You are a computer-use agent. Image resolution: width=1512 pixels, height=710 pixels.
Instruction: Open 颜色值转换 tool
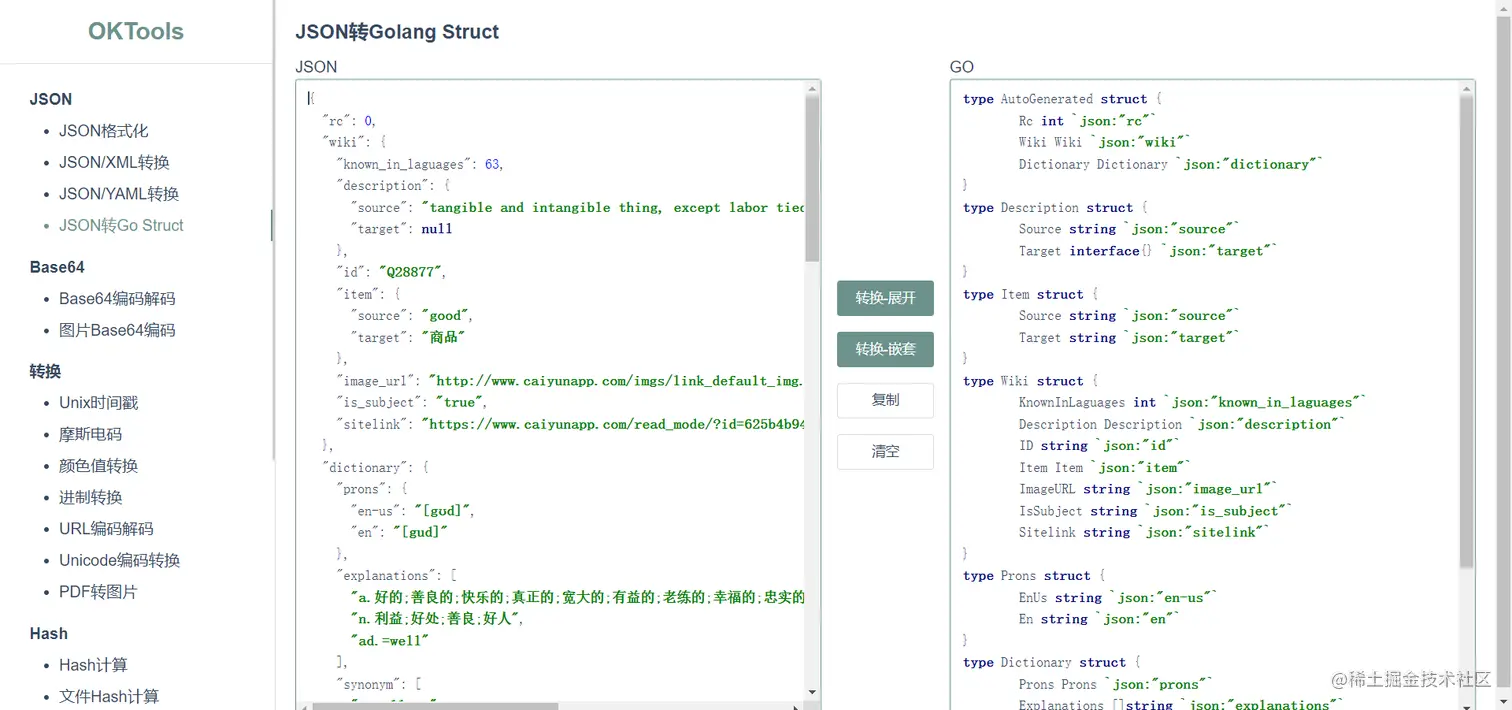pyautogui.click(x=98, y=466)
